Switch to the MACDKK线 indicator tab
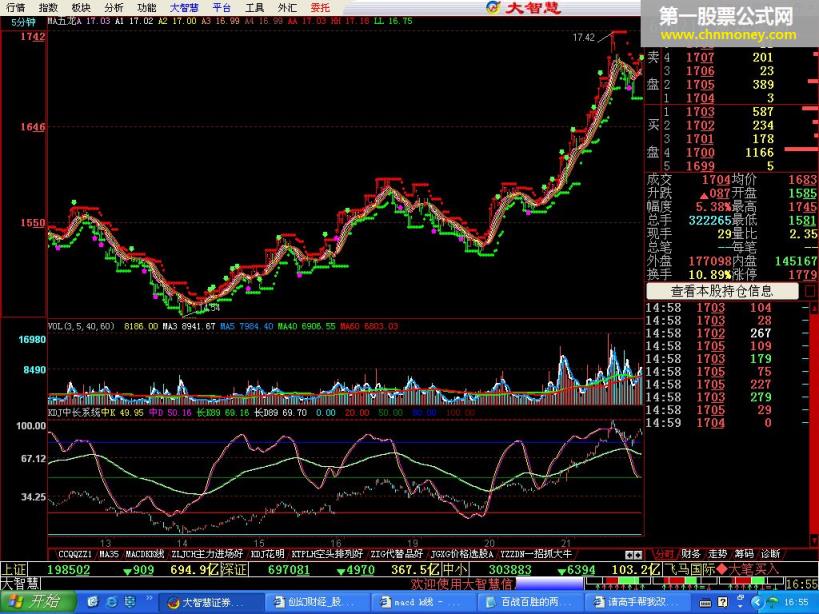Image resolution: width=819 pixels, height=614 pixels. click(x=145, y=554)
